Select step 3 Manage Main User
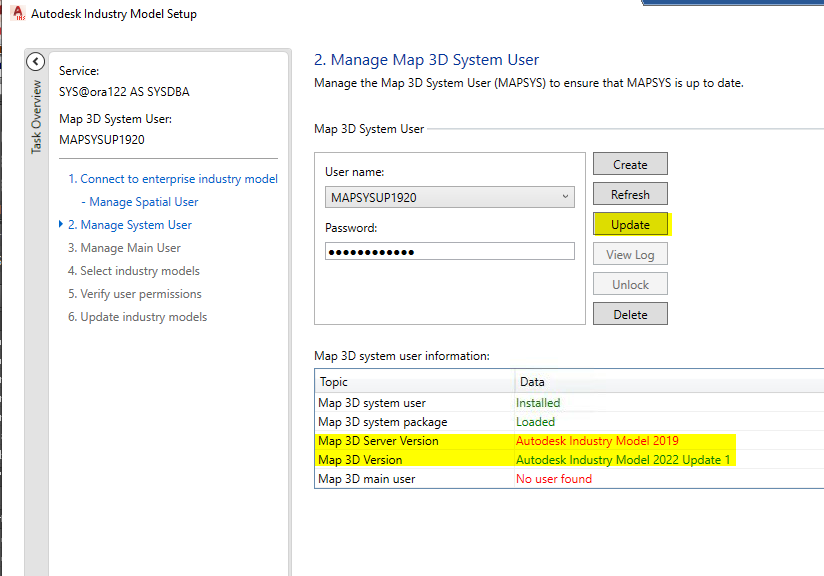The height and width of the screenshot is (576, 824). [x=124, y=248]
